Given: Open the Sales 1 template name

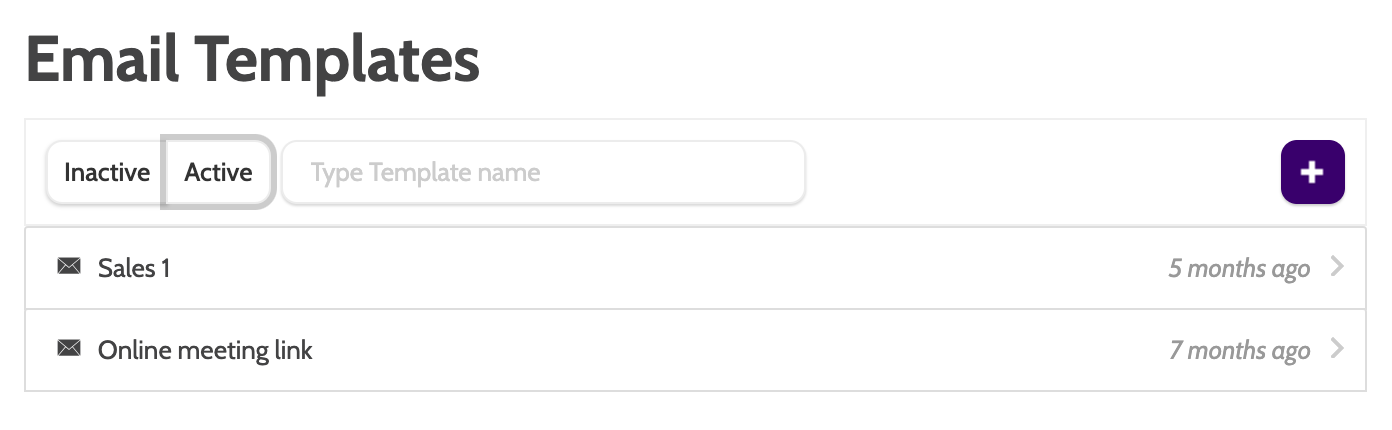Looking at the screenshot, I should 134,268.
